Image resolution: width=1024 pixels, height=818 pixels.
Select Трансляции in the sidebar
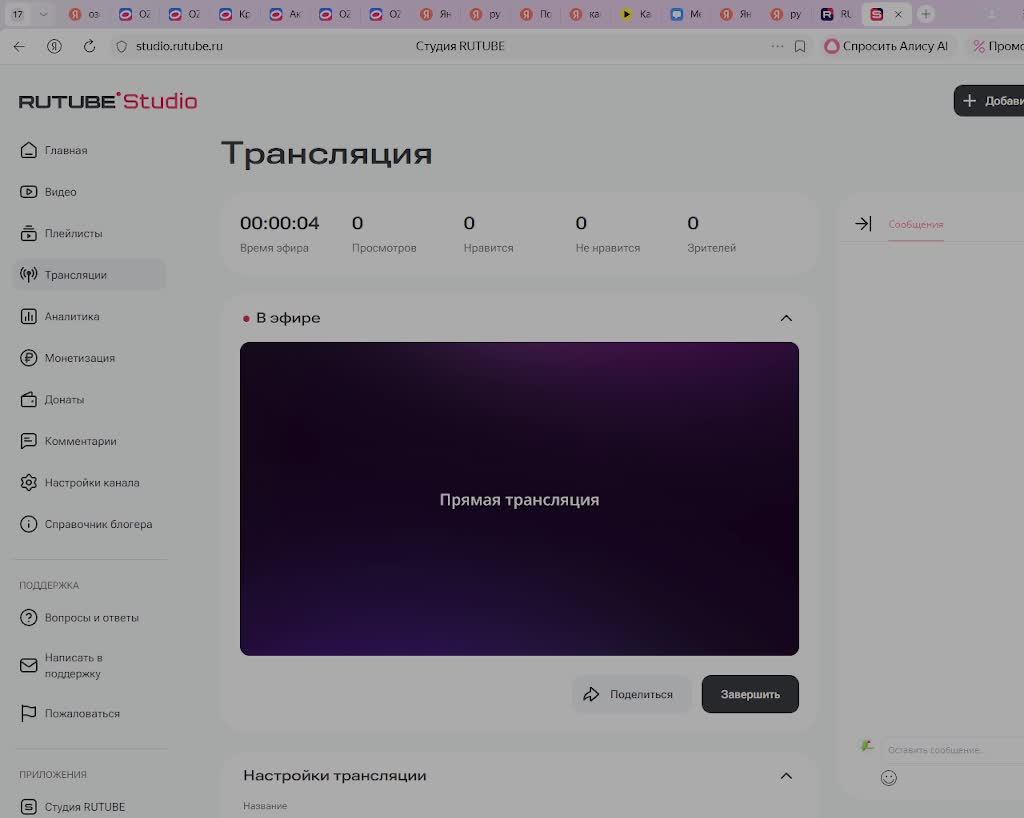coord(89,275)
